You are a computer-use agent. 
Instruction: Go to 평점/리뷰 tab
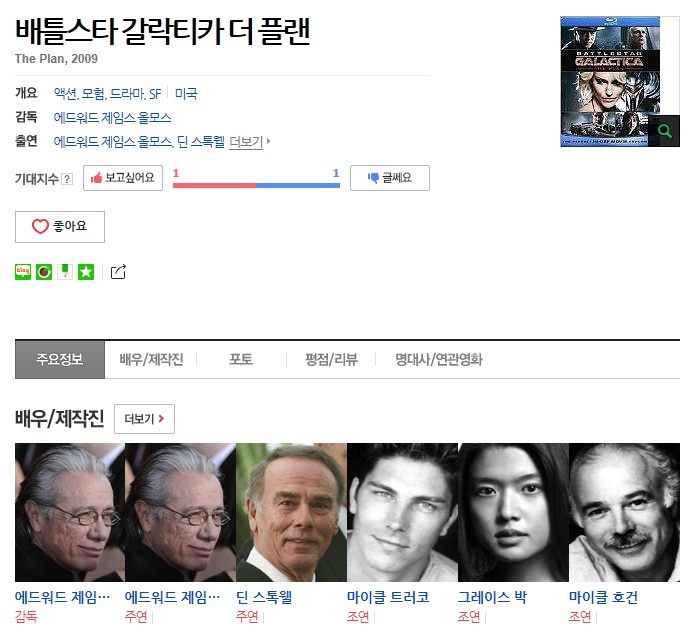point(331,360)
